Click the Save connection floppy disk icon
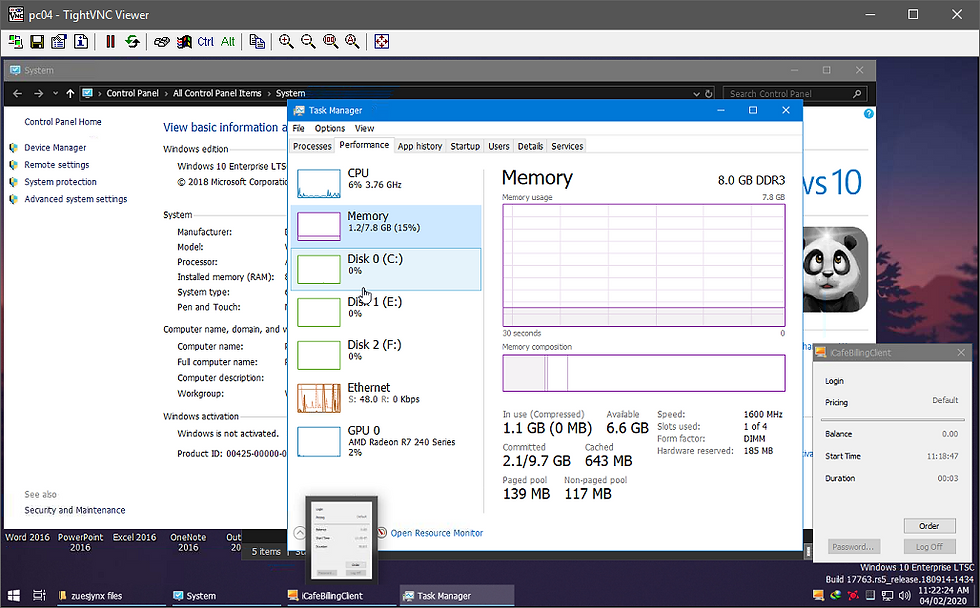Screen dimensions: 980x608 point(37,42)
